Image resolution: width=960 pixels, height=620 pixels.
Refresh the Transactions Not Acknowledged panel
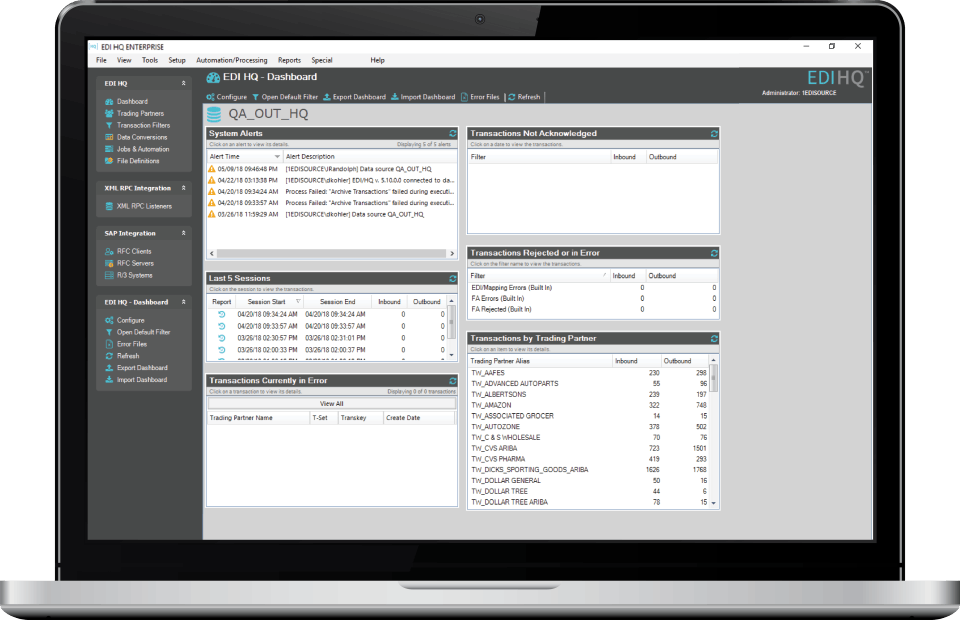714,133
